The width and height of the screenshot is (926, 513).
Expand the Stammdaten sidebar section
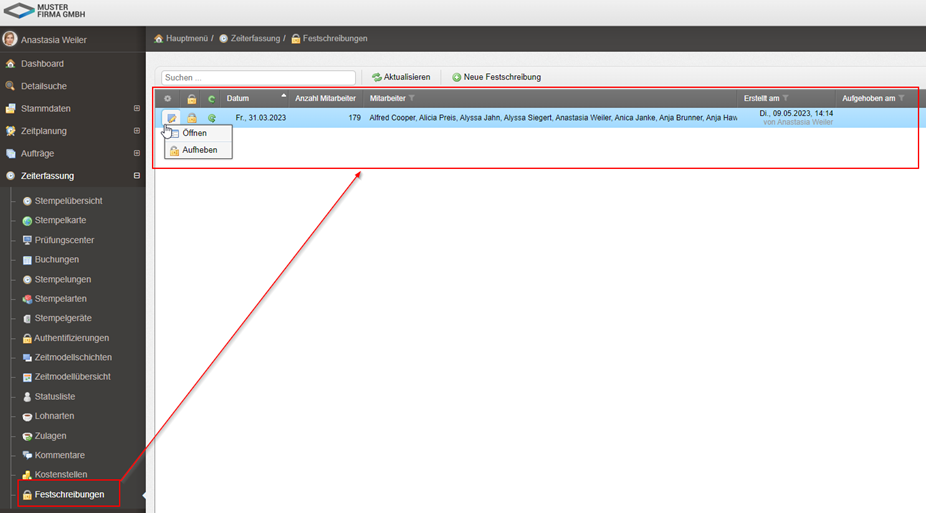pos(137,108)
